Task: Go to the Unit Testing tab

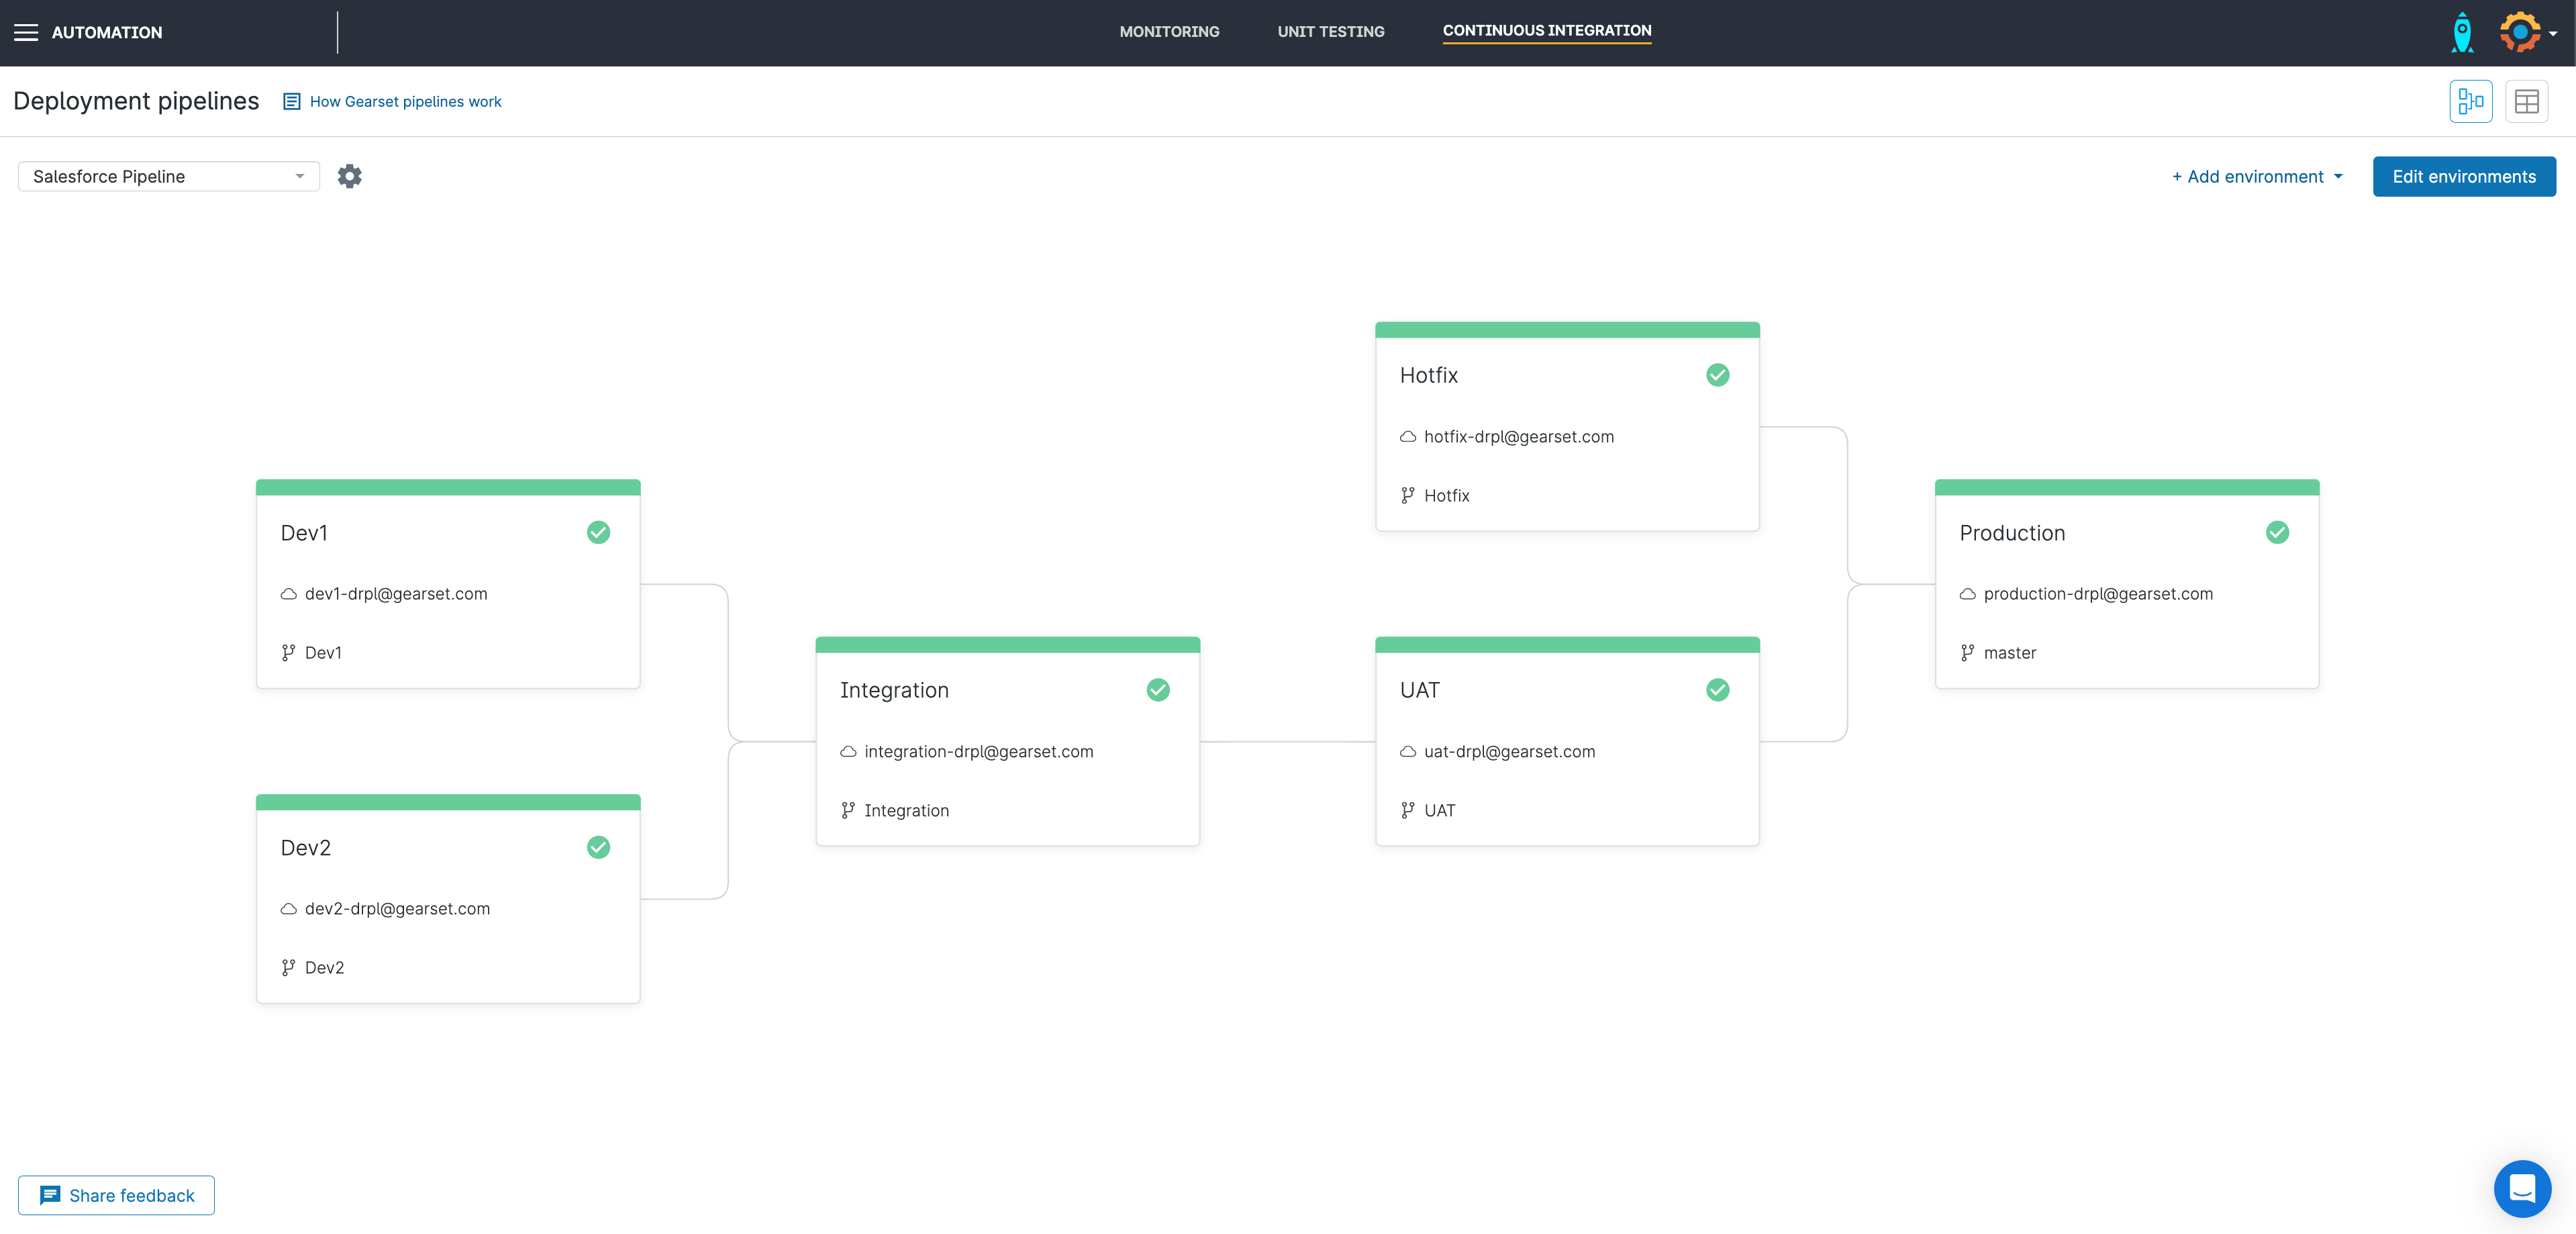Action: [x=1330, y=32]
